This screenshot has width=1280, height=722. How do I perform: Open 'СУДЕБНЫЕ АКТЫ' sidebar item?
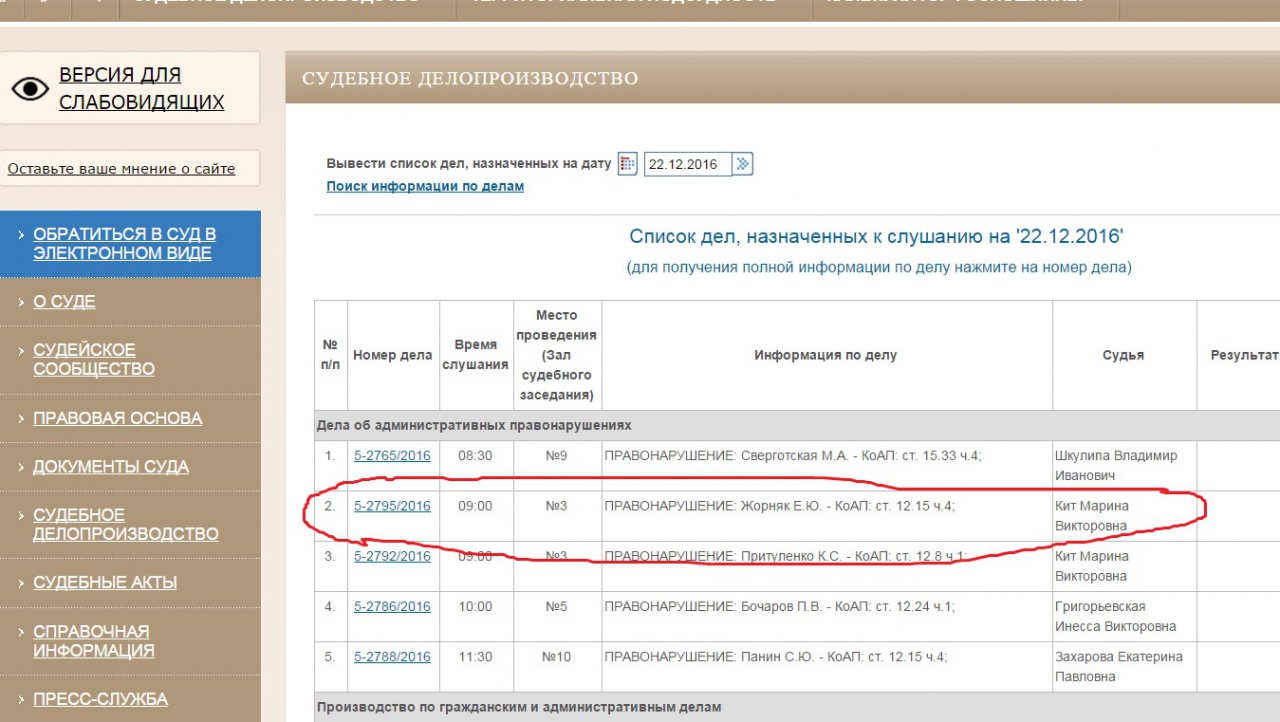click(x=105, y=583)
